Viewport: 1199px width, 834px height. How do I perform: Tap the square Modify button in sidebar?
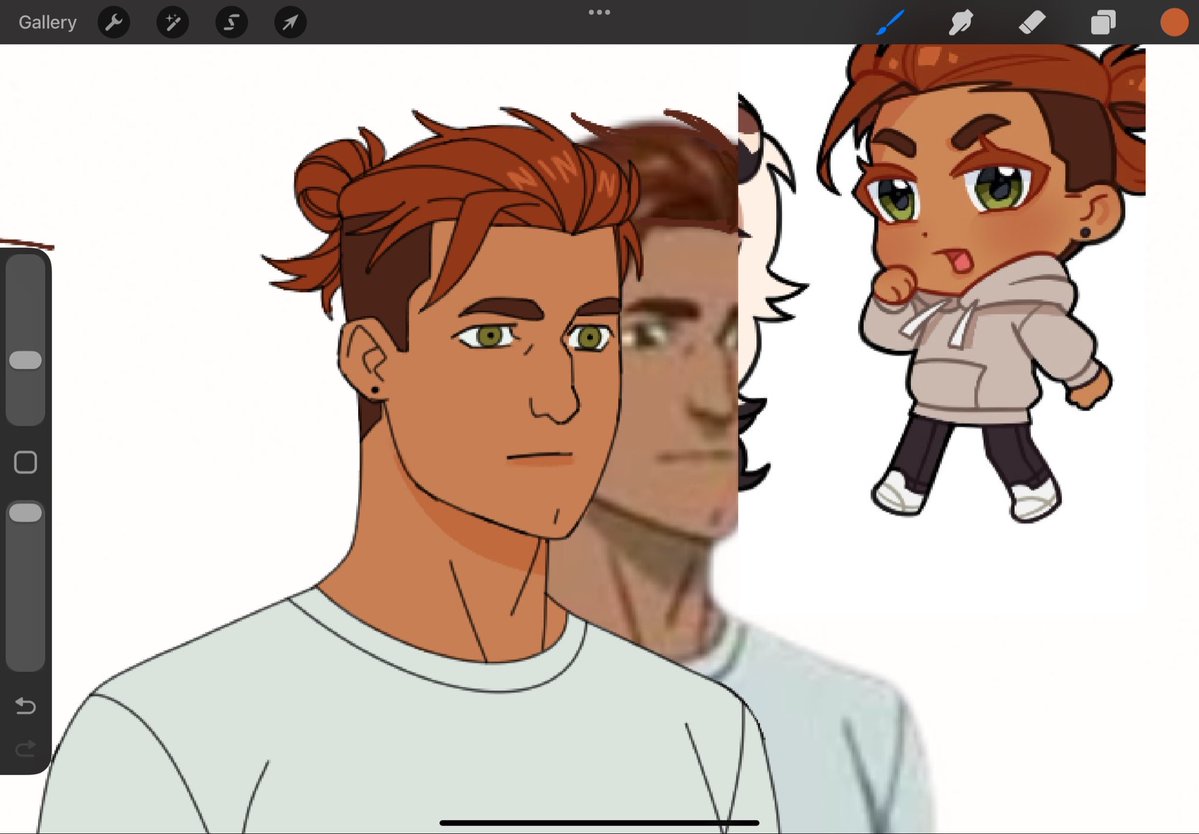point(25,462)
